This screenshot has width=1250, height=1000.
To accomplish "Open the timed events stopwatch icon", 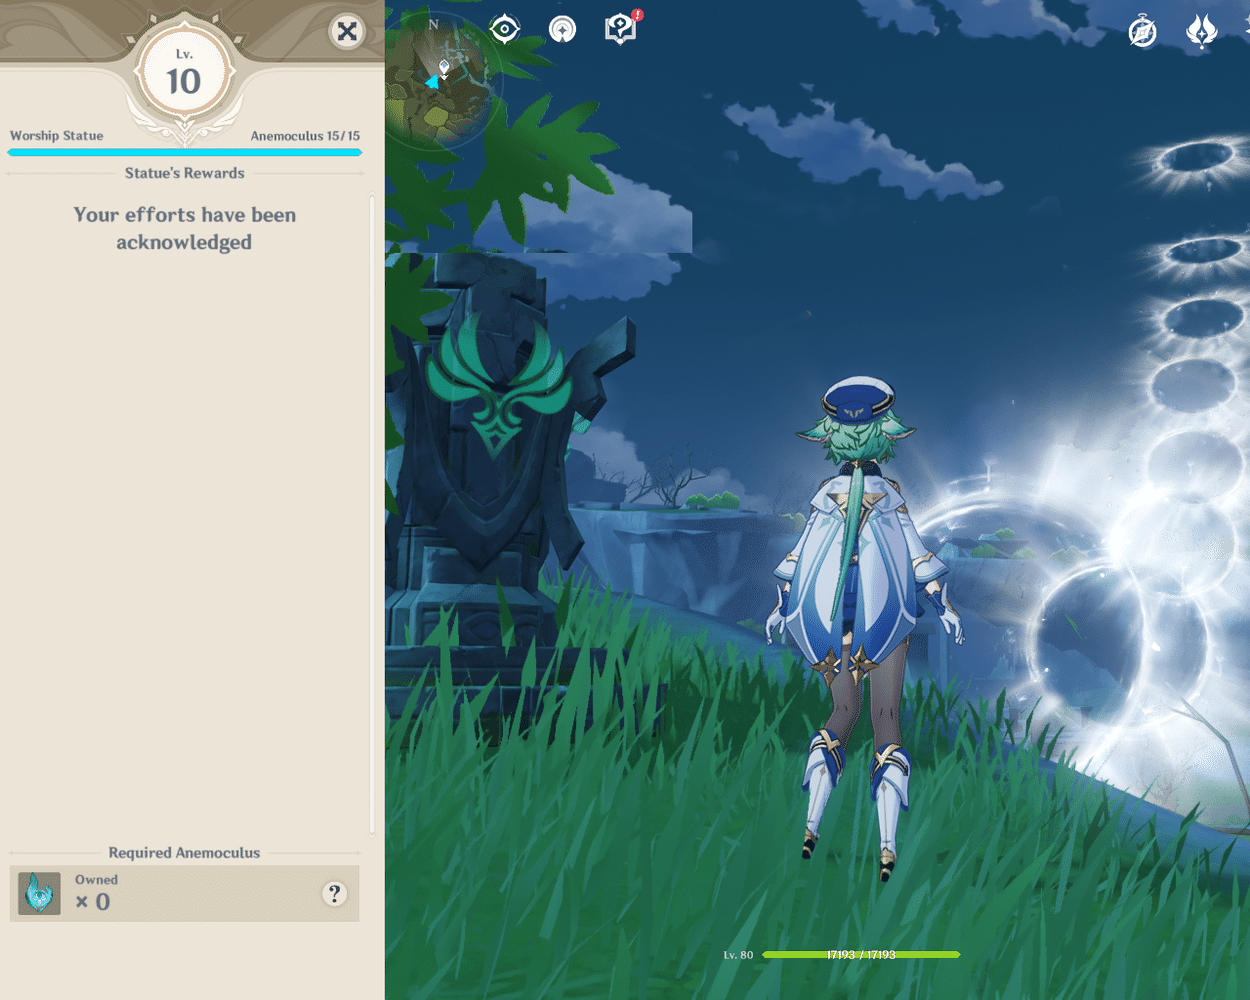I will 1141,31.
